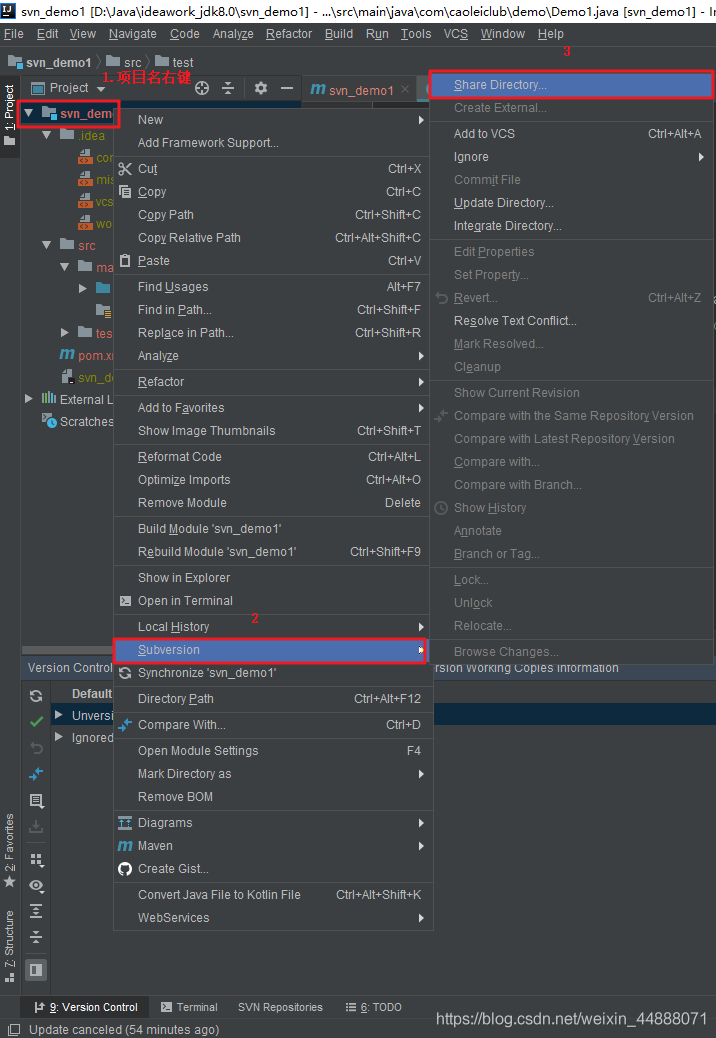The height and width of the screenshot is (1038, 716).
Task: Toggle the 1: Project side tab
Action: pos(9,115)
